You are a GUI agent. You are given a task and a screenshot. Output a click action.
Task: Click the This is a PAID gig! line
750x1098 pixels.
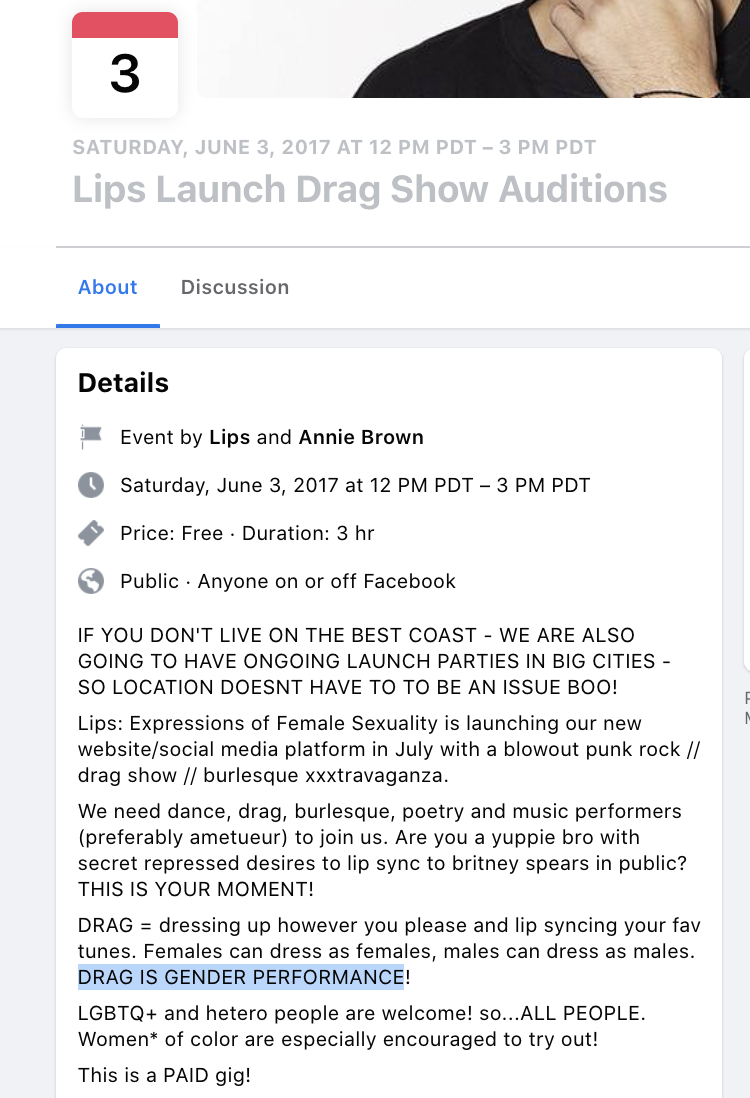pos(165,1075)
